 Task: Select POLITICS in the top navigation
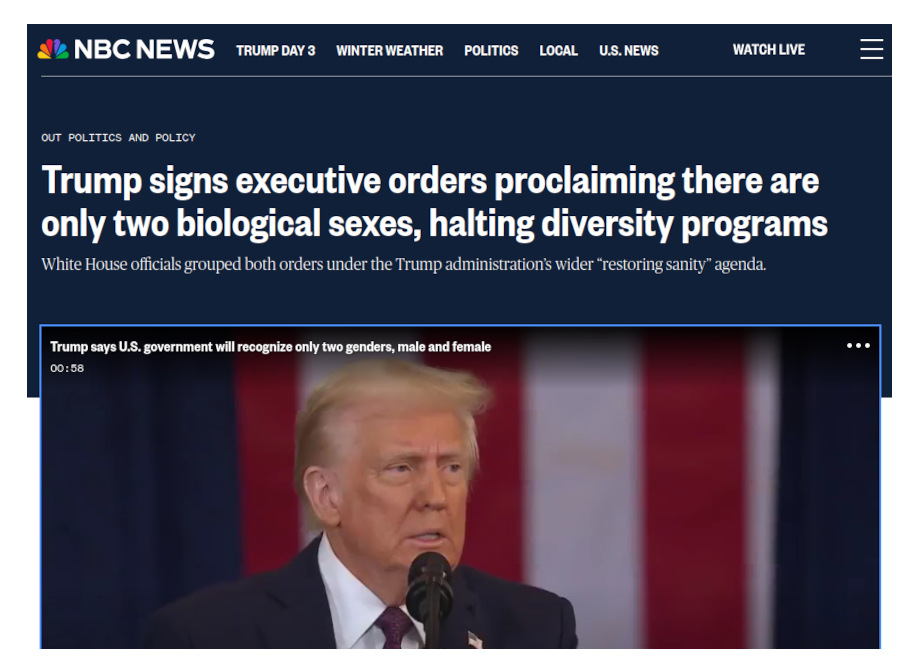point(491,50)
